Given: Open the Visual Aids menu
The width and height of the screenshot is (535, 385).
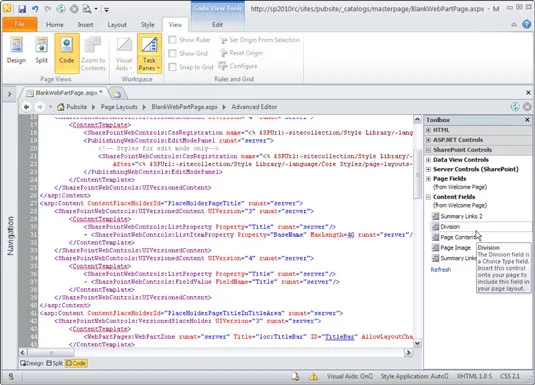Looking at the screenshot, I should pos(124,54).
